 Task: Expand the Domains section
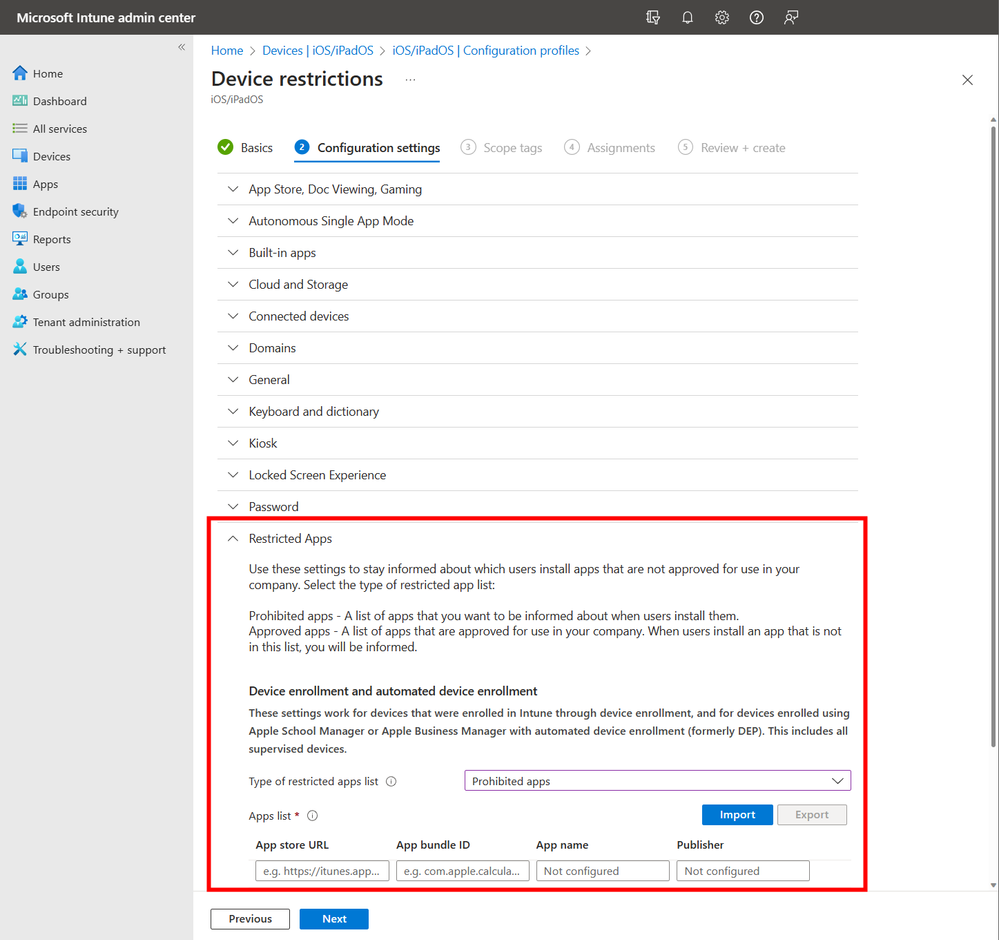coord(538,348)
